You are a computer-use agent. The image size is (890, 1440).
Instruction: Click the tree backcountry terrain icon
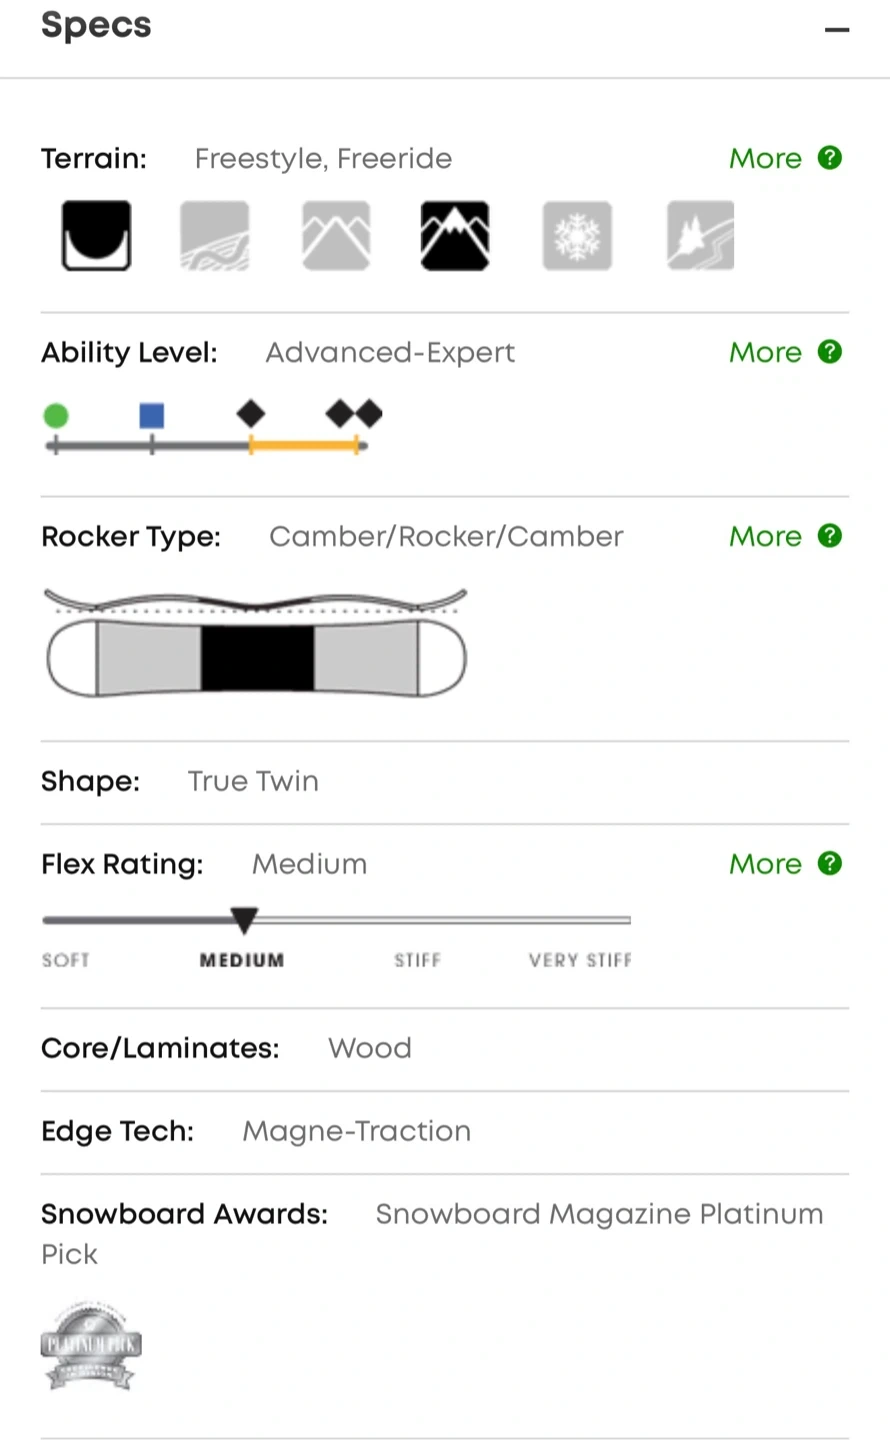coord(700,236)
